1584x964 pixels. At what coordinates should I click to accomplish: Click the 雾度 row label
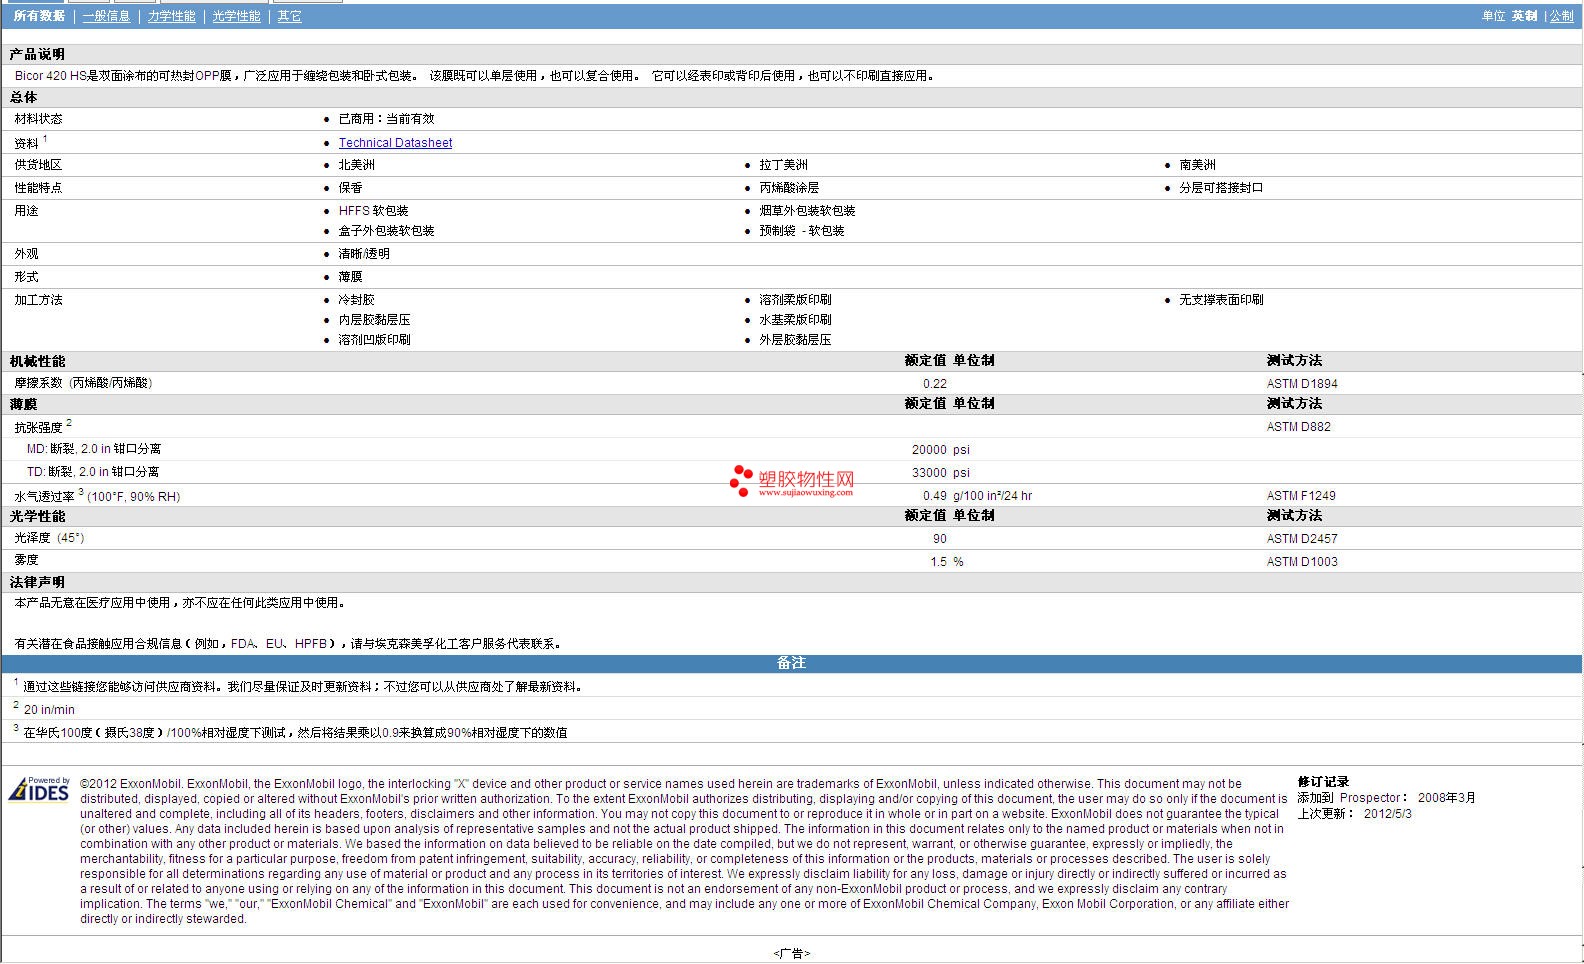(x=26, y=561)
